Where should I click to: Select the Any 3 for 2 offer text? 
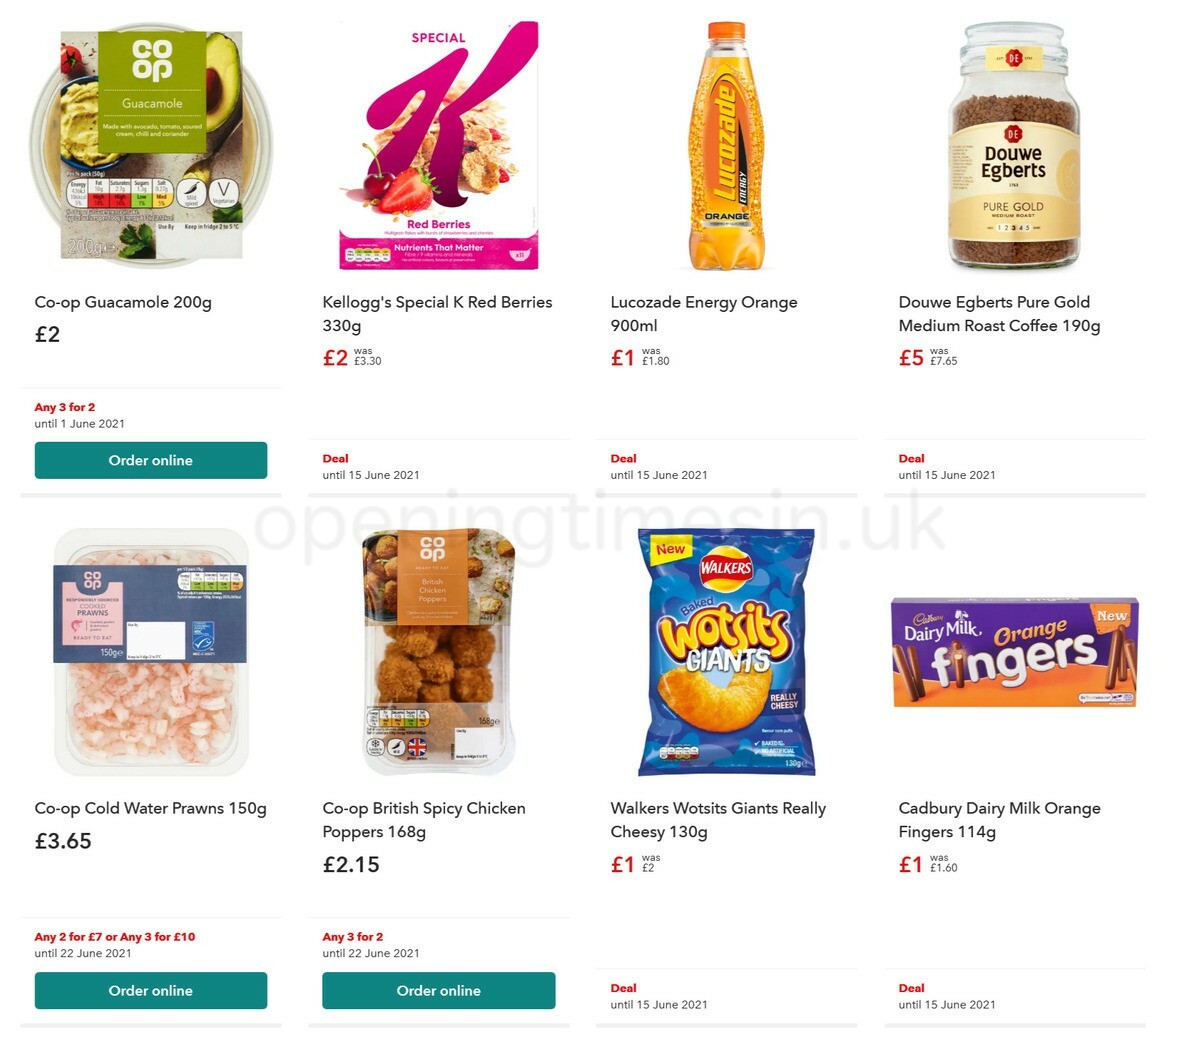[64, 407]
